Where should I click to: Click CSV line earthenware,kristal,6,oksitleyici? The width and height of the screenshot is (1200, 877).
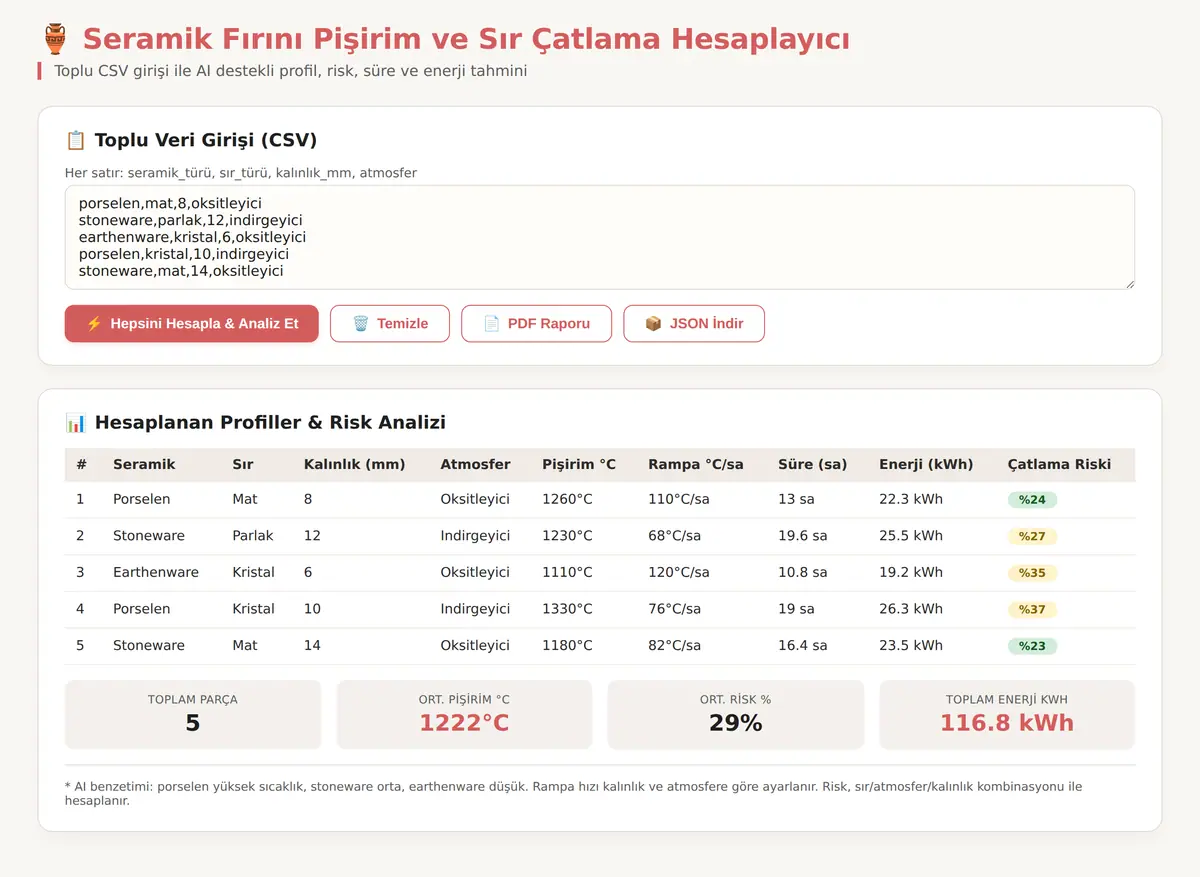(x=192, y=237)
